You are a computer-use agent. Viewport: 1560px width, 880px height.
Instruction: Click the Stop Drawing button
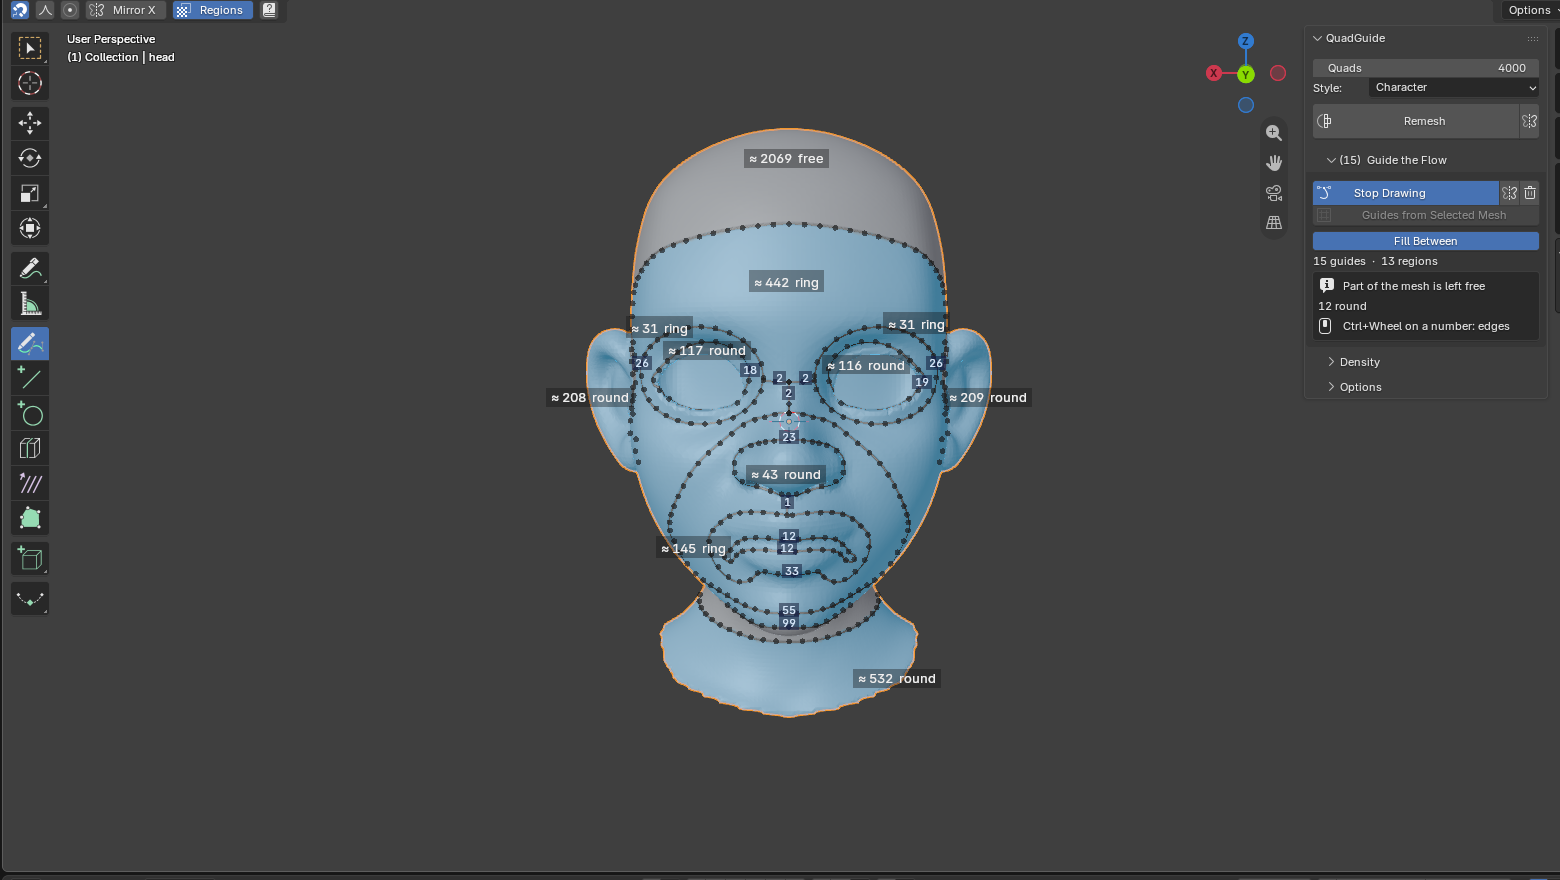1405,193
